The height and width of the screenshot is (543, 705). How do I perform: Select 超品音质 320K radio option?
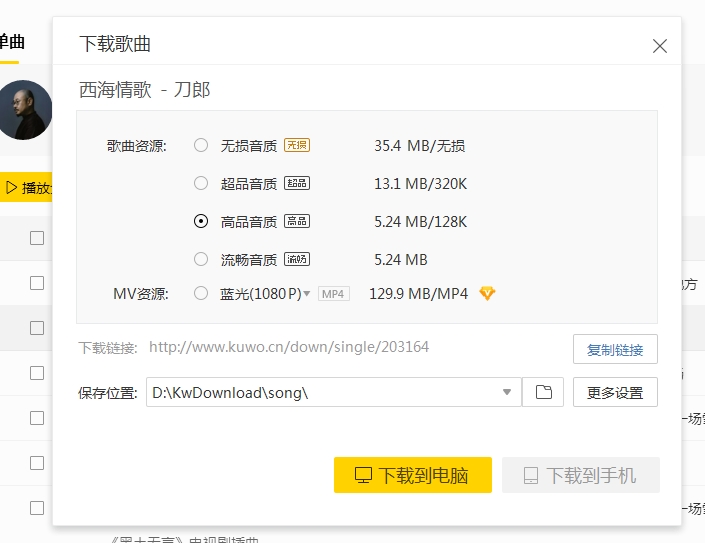tap(201, 183)
